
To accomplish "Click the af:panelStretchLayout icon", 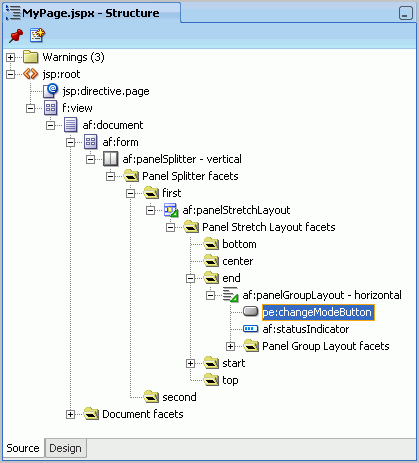I will tap(171, 210).
